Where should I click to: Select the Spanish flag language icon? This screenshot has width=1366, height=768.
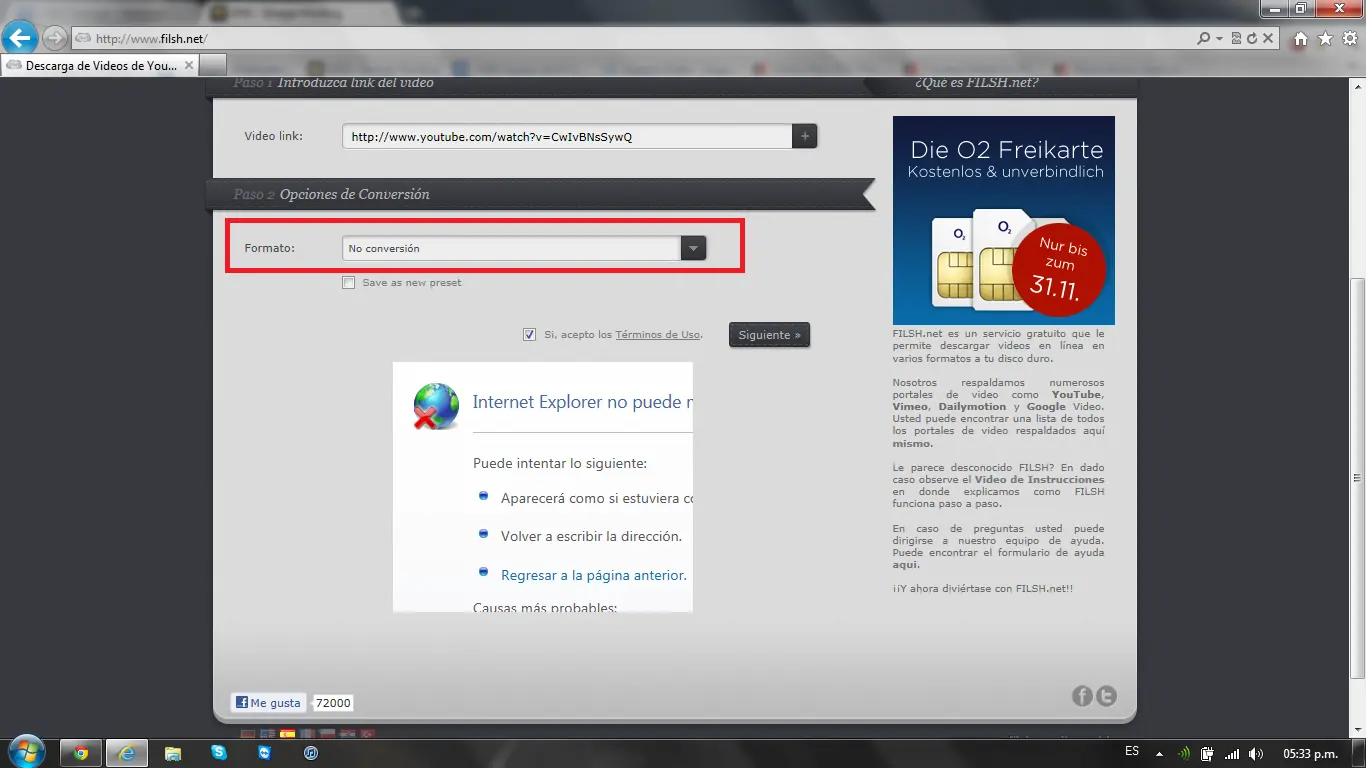coord(288,734)
